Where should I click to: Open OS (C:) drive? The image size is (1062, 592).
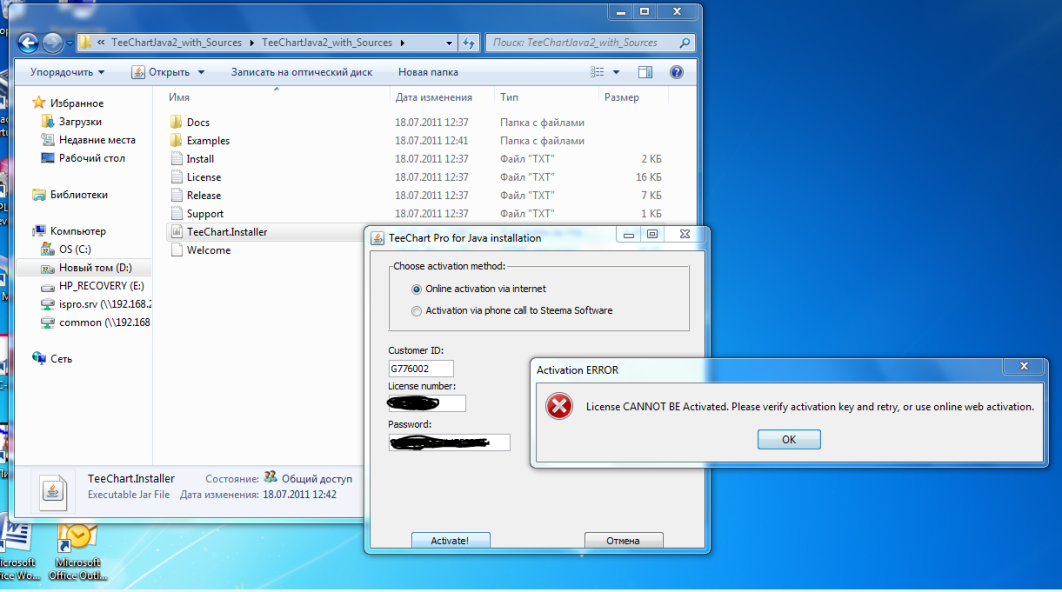(x=75, y=249)
